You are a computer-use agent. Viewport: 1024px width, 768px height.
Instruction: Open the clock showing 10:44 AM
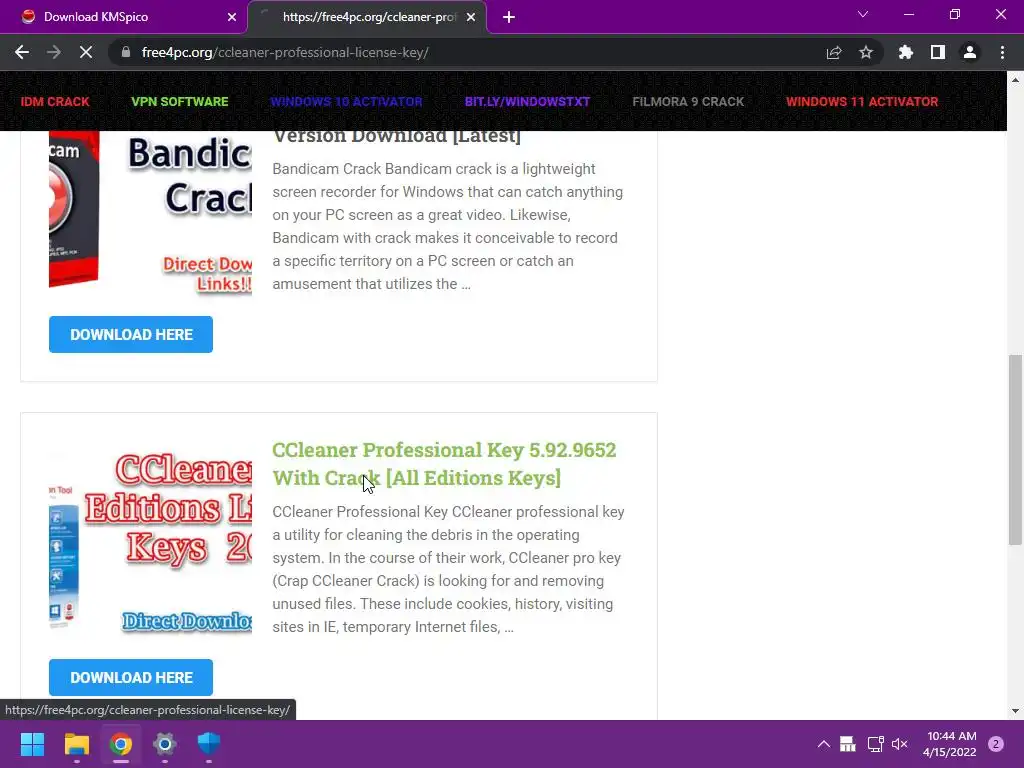(950, 744)
